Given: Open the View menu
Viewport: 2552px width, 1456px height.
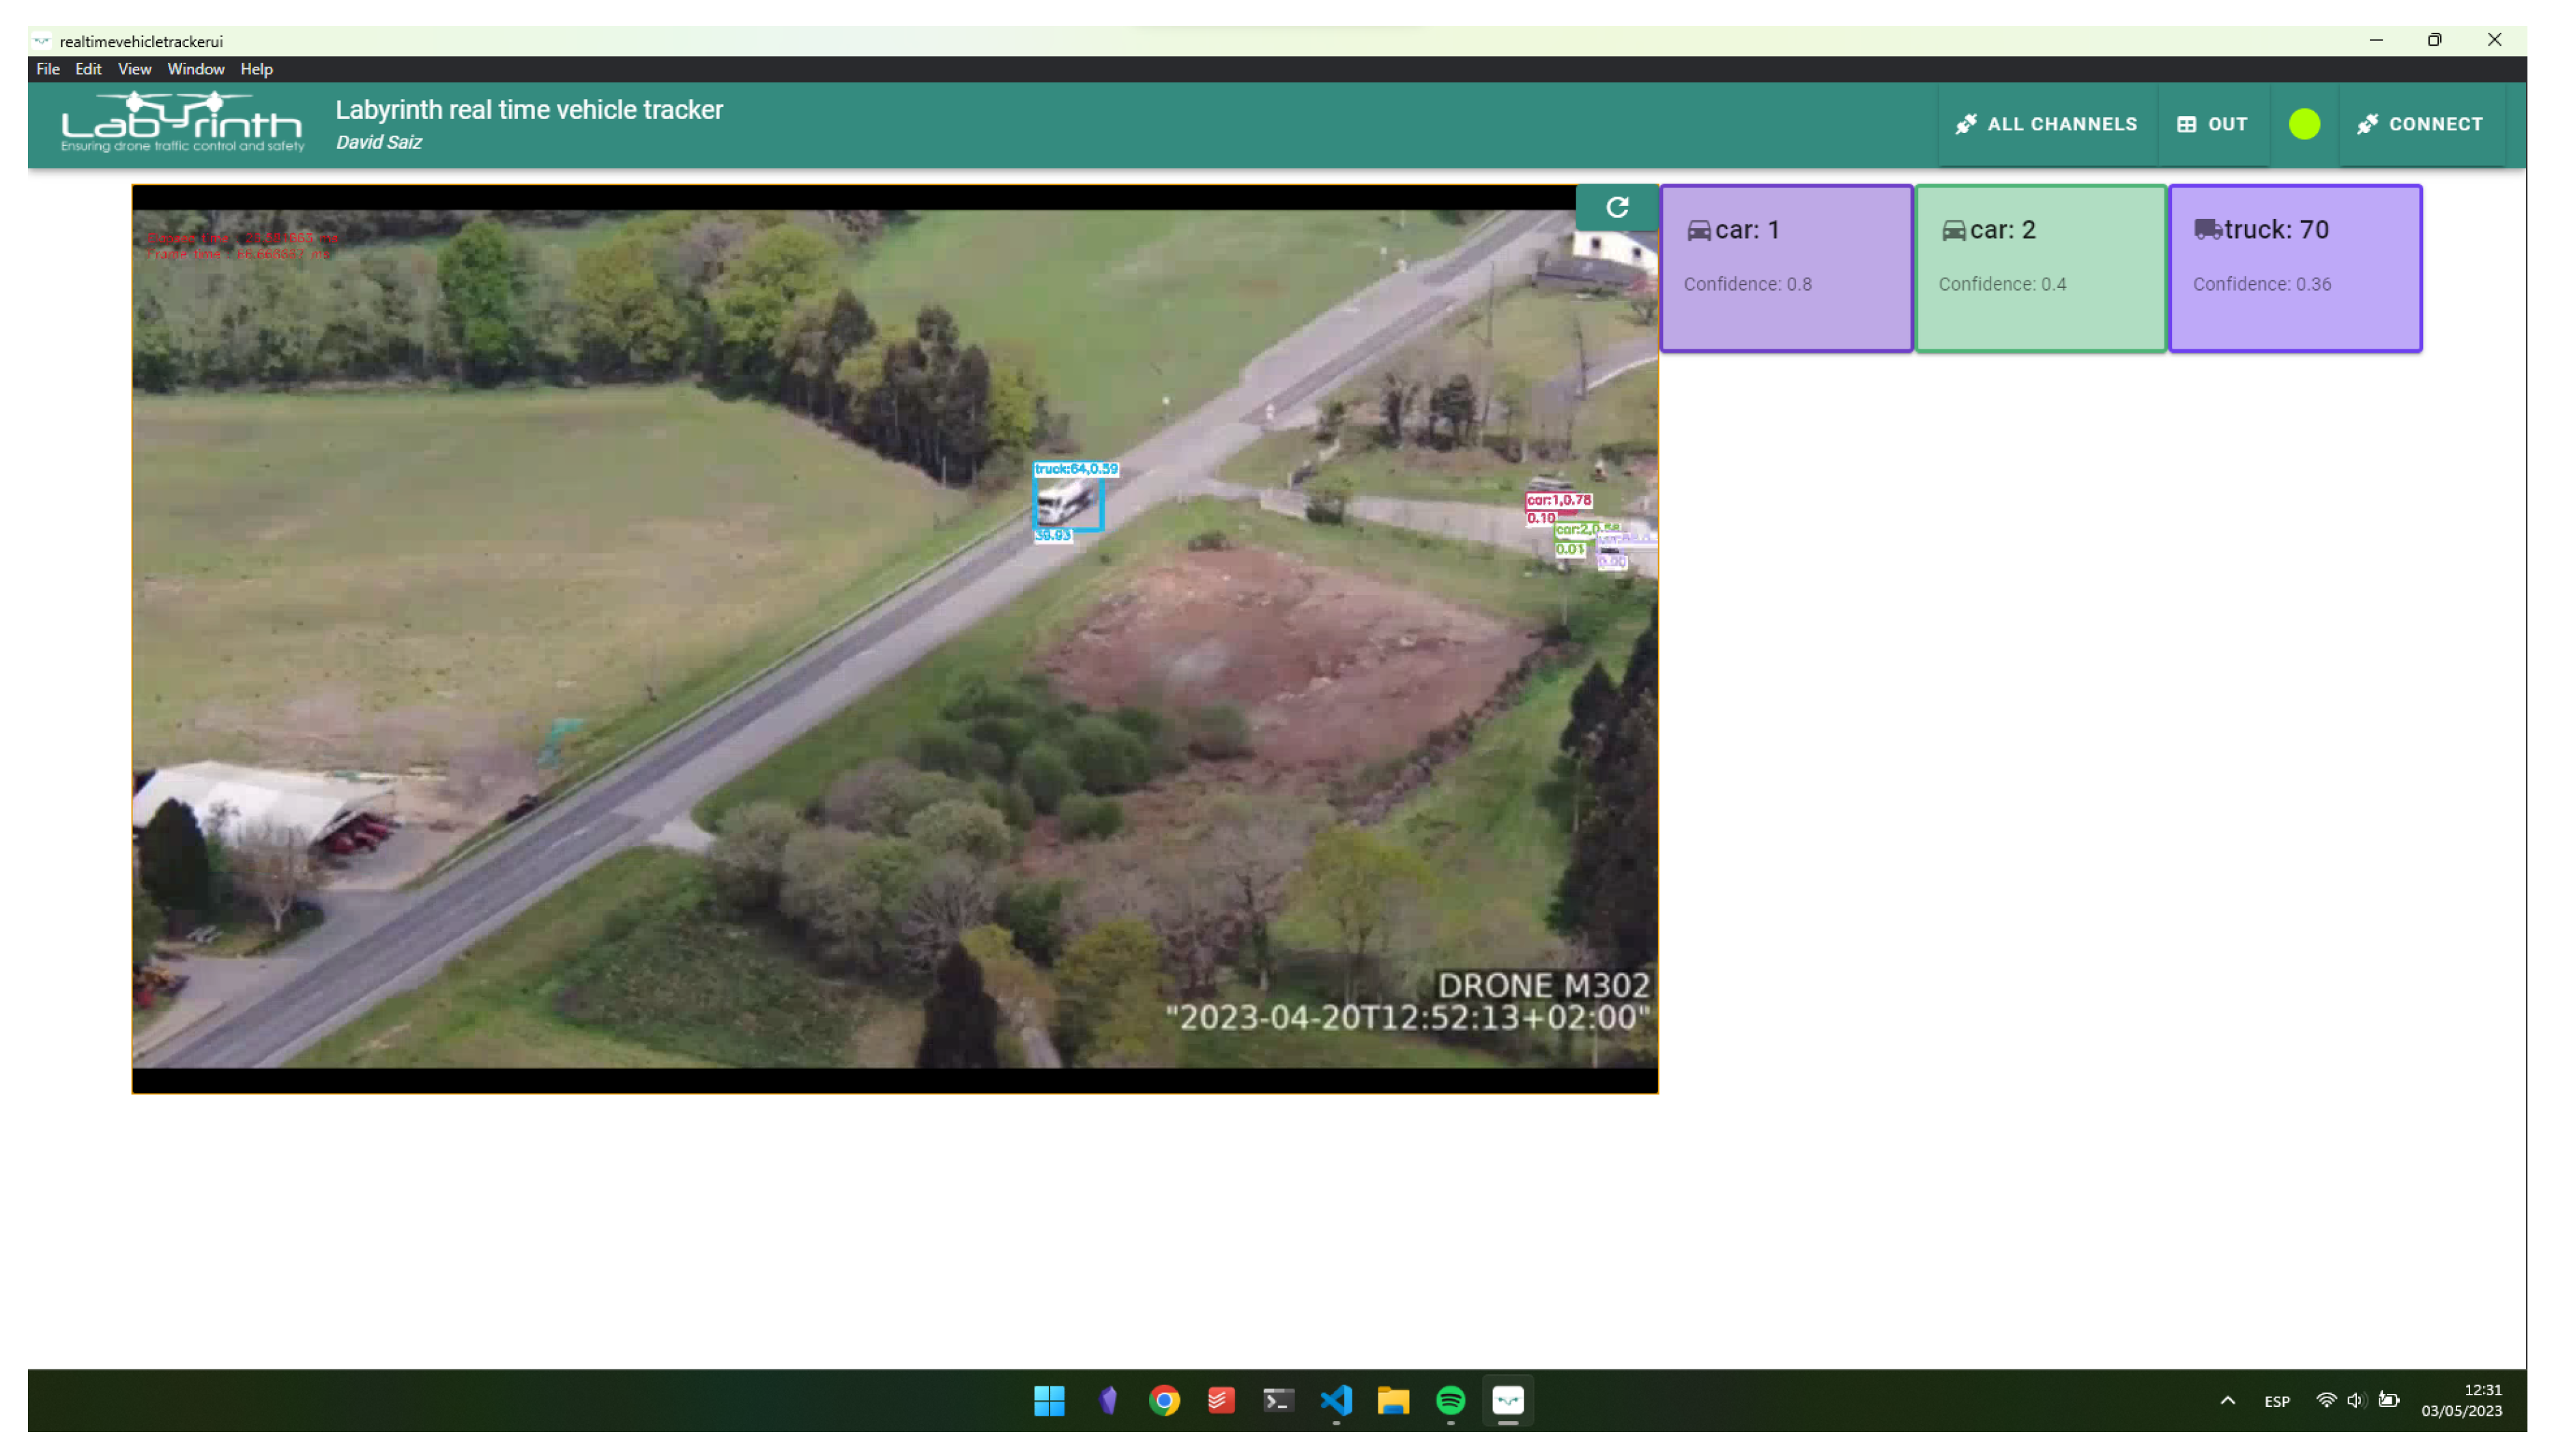Looking at the screenshot, I should pyautogui.click(x=134, y=69).
